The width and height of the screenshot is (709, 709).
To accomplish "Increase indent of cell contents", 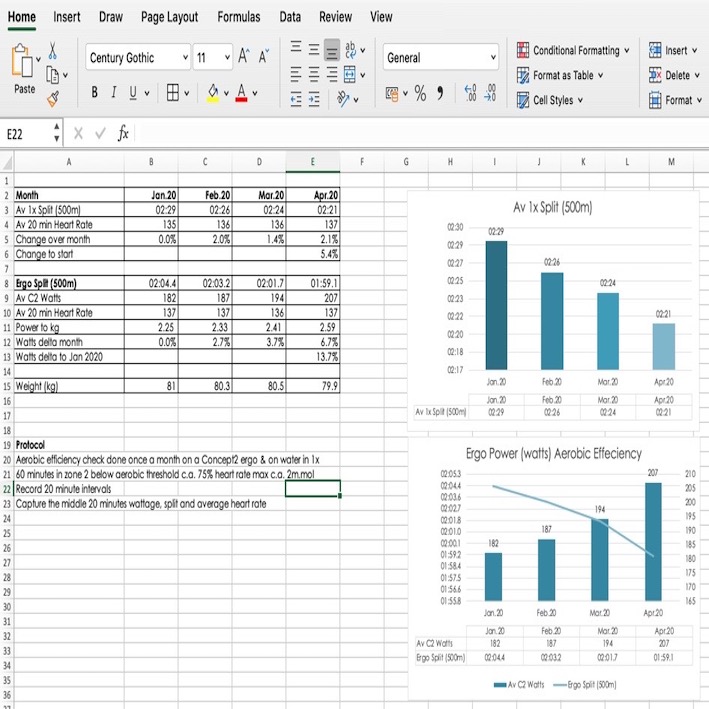I will tap(314, 99).
